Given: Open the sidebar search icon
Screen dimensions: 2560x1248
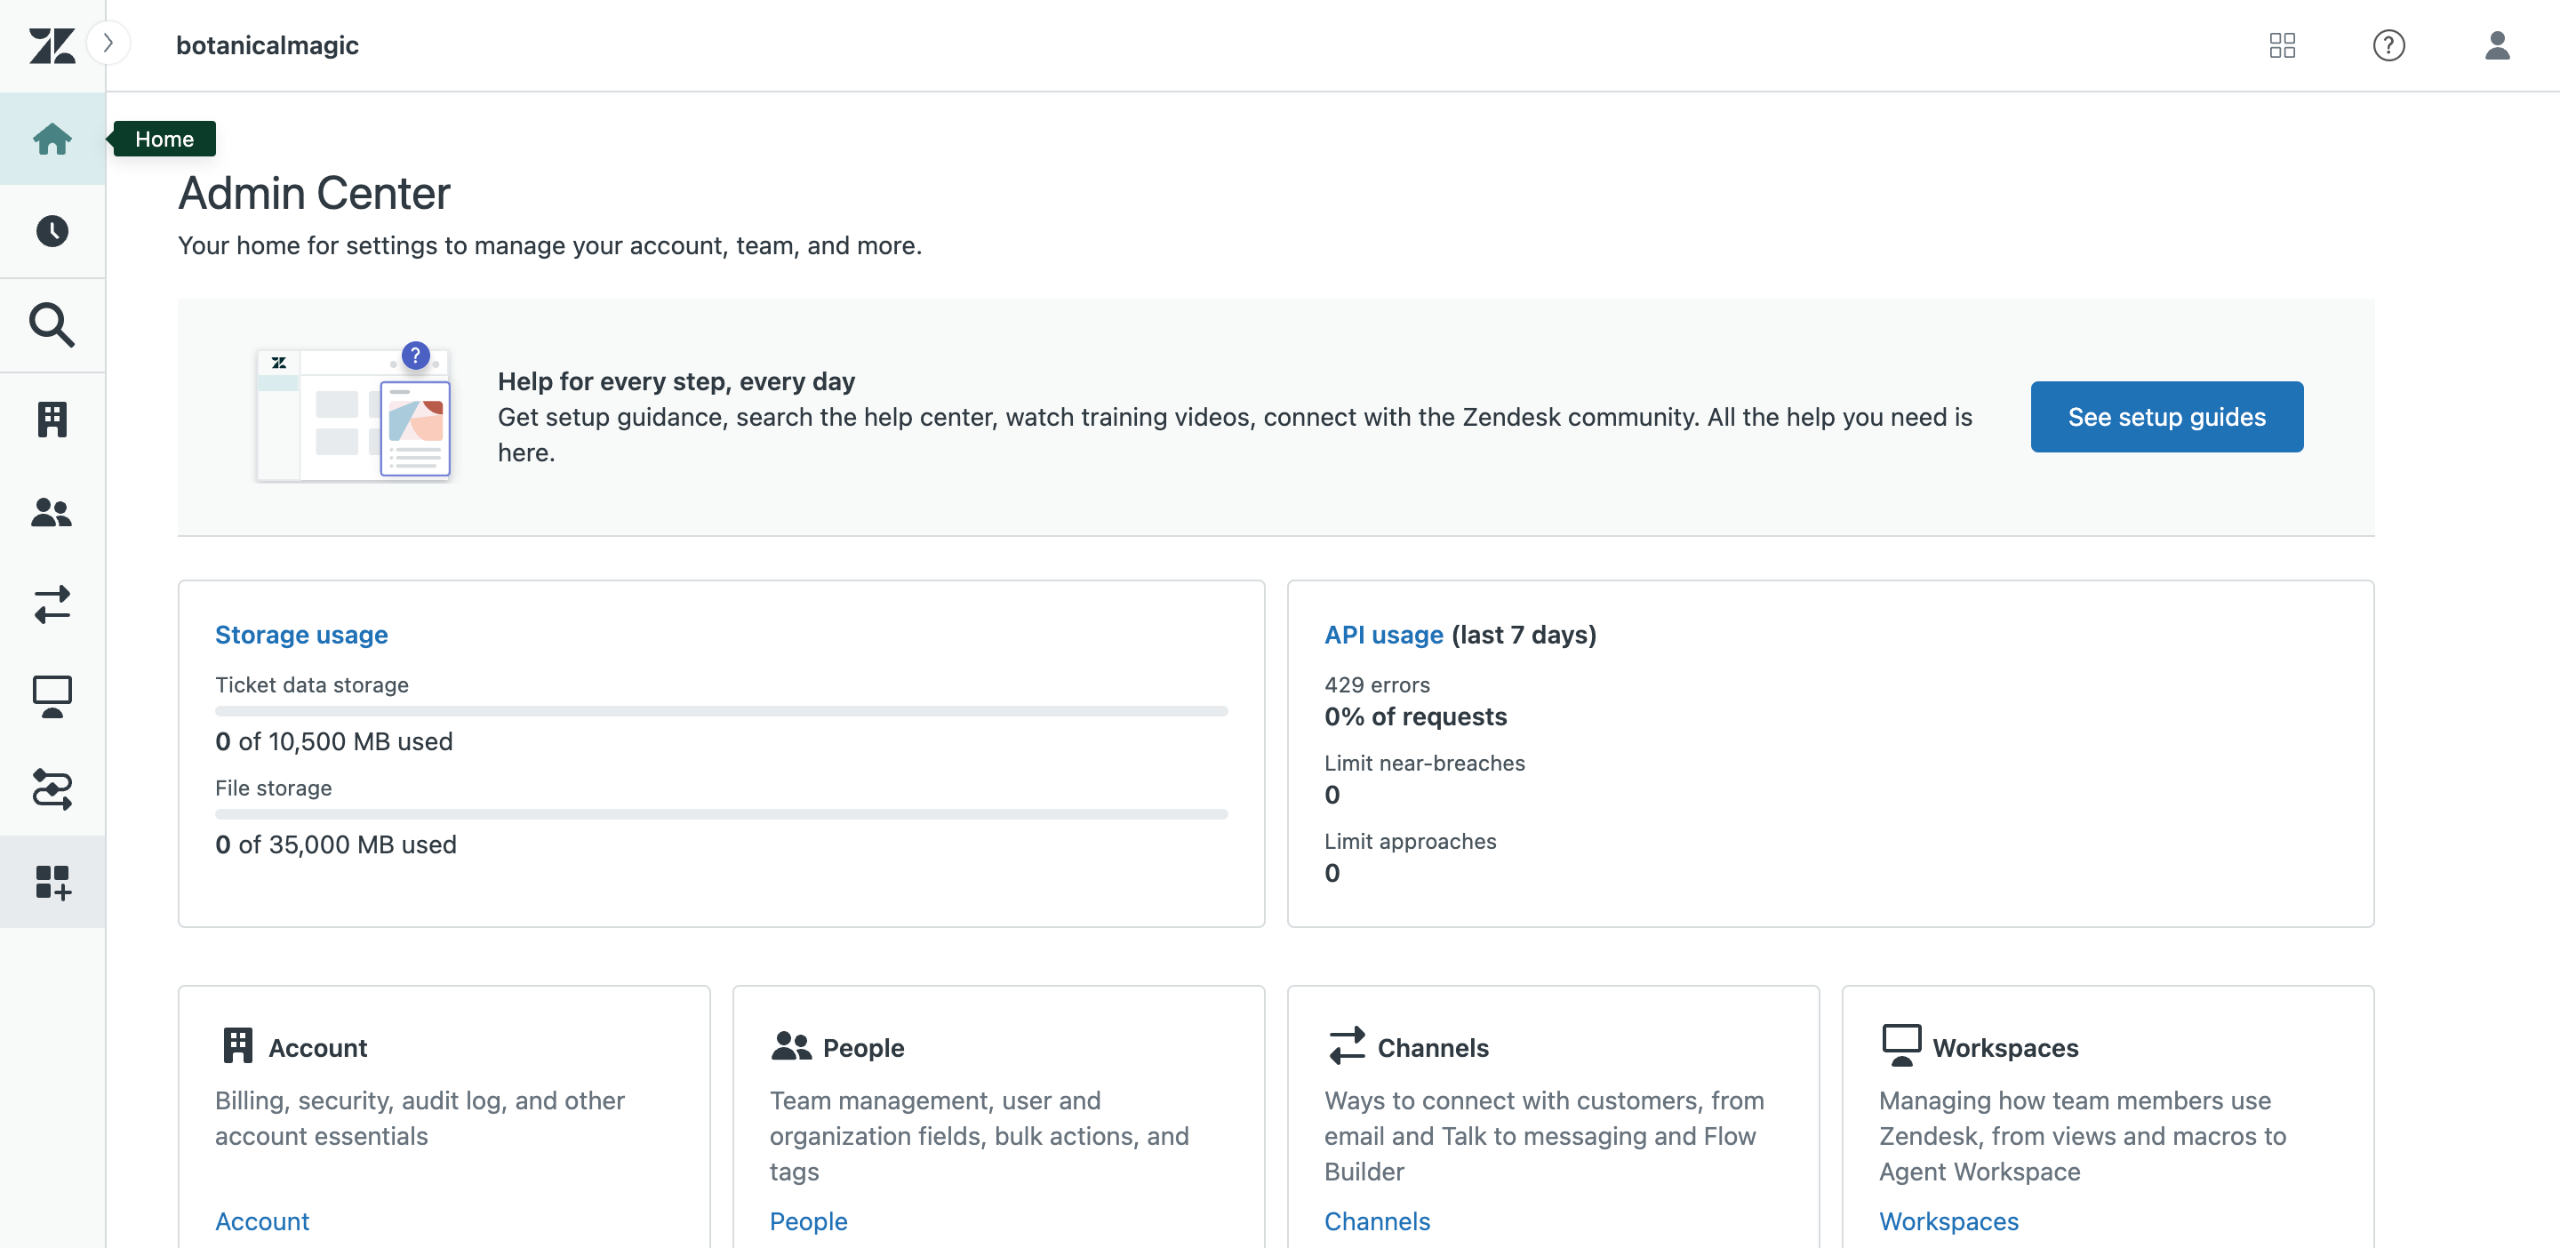Looking at the screenshot, I should (52, 325).
